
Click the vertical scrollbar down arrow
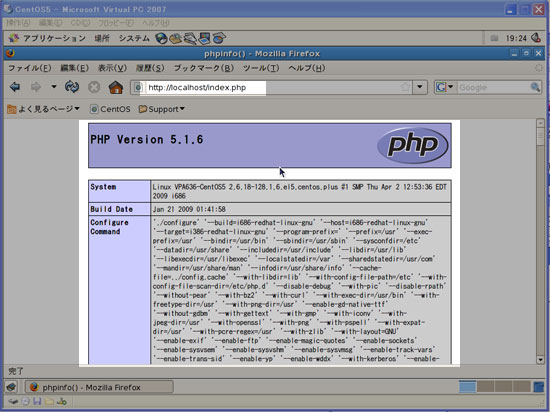[x=540, y=359]
